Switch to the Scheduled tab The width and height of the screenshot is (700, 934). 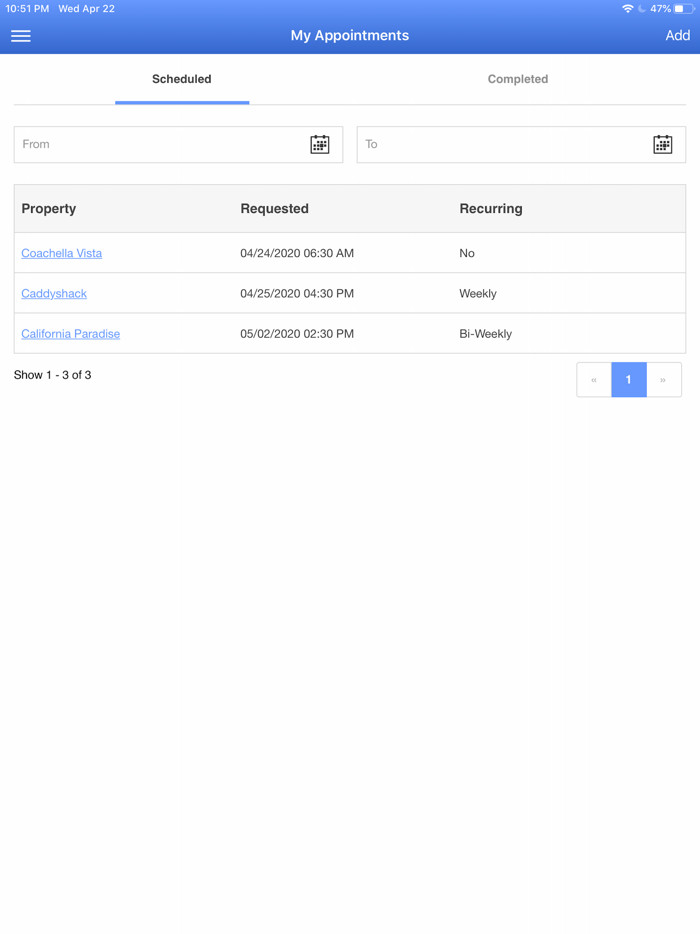tap(182, 79)
